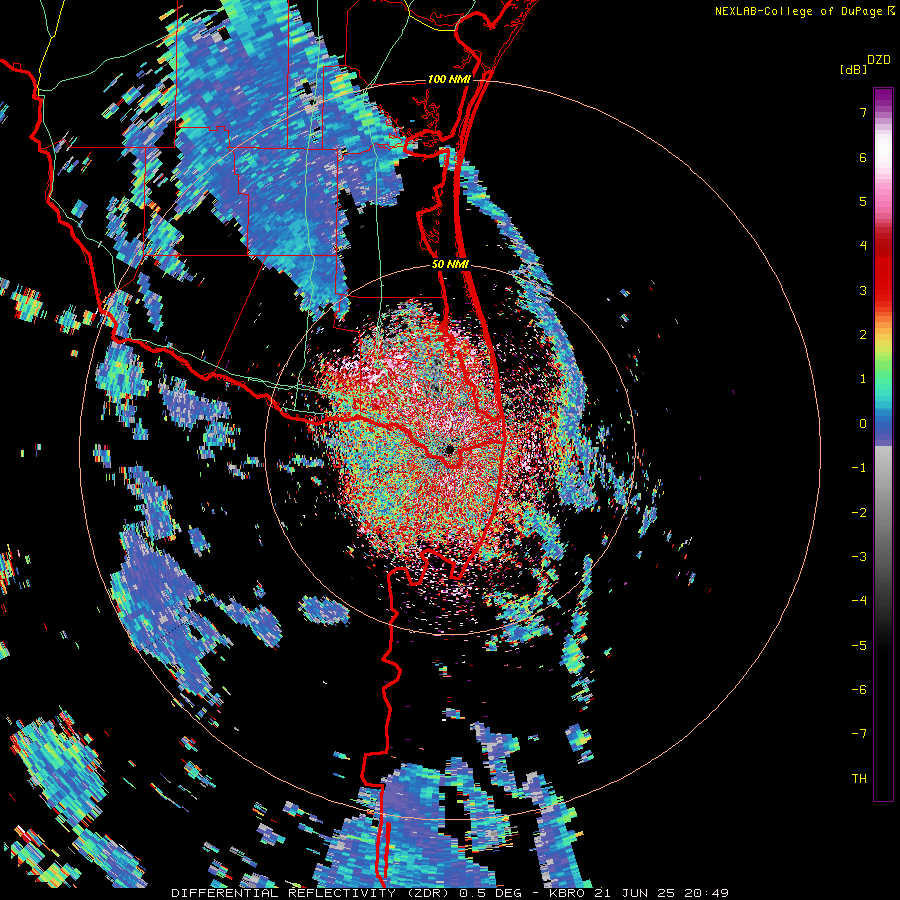The image size is (900, 900).
Task: Click the -1 dB legend value
Action: 859,468
